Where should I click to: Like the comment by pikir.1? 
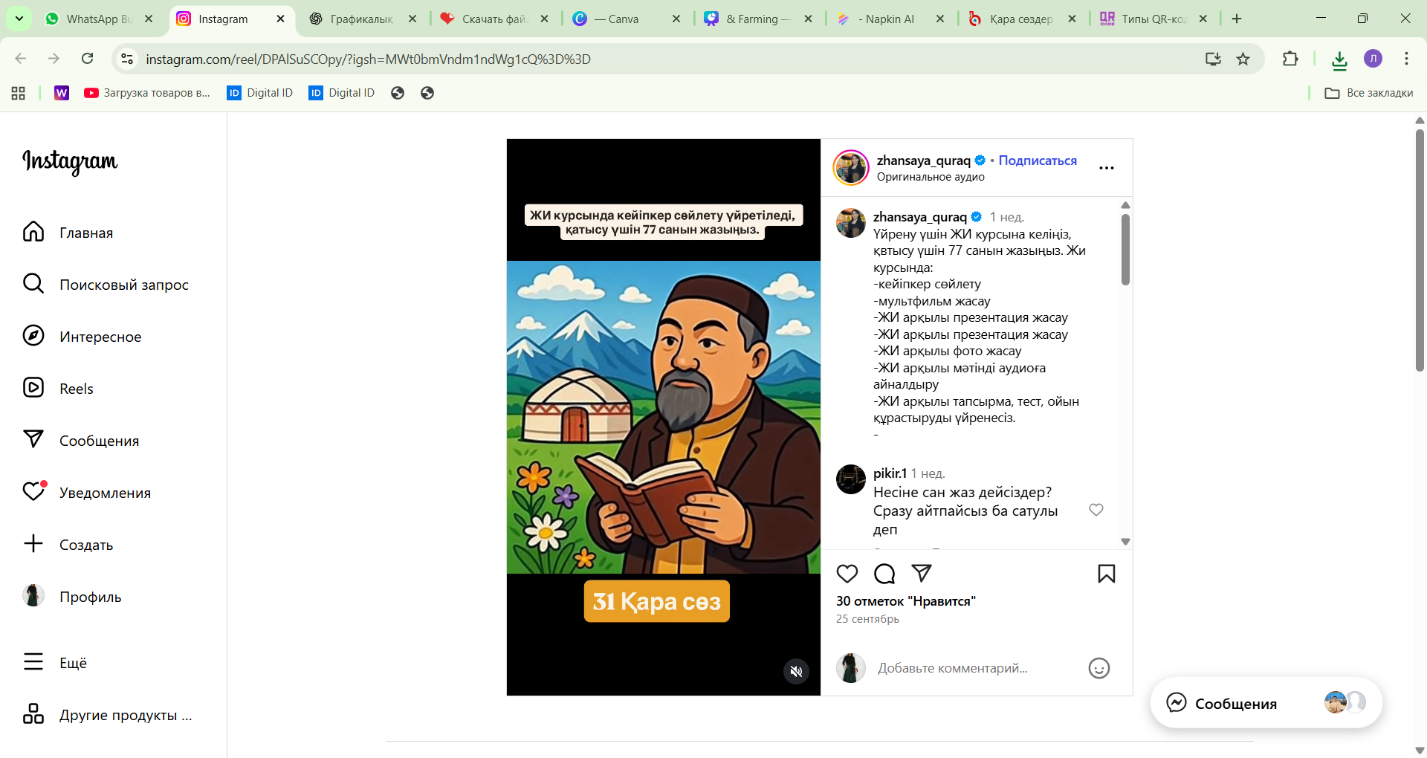(1096, 510)
